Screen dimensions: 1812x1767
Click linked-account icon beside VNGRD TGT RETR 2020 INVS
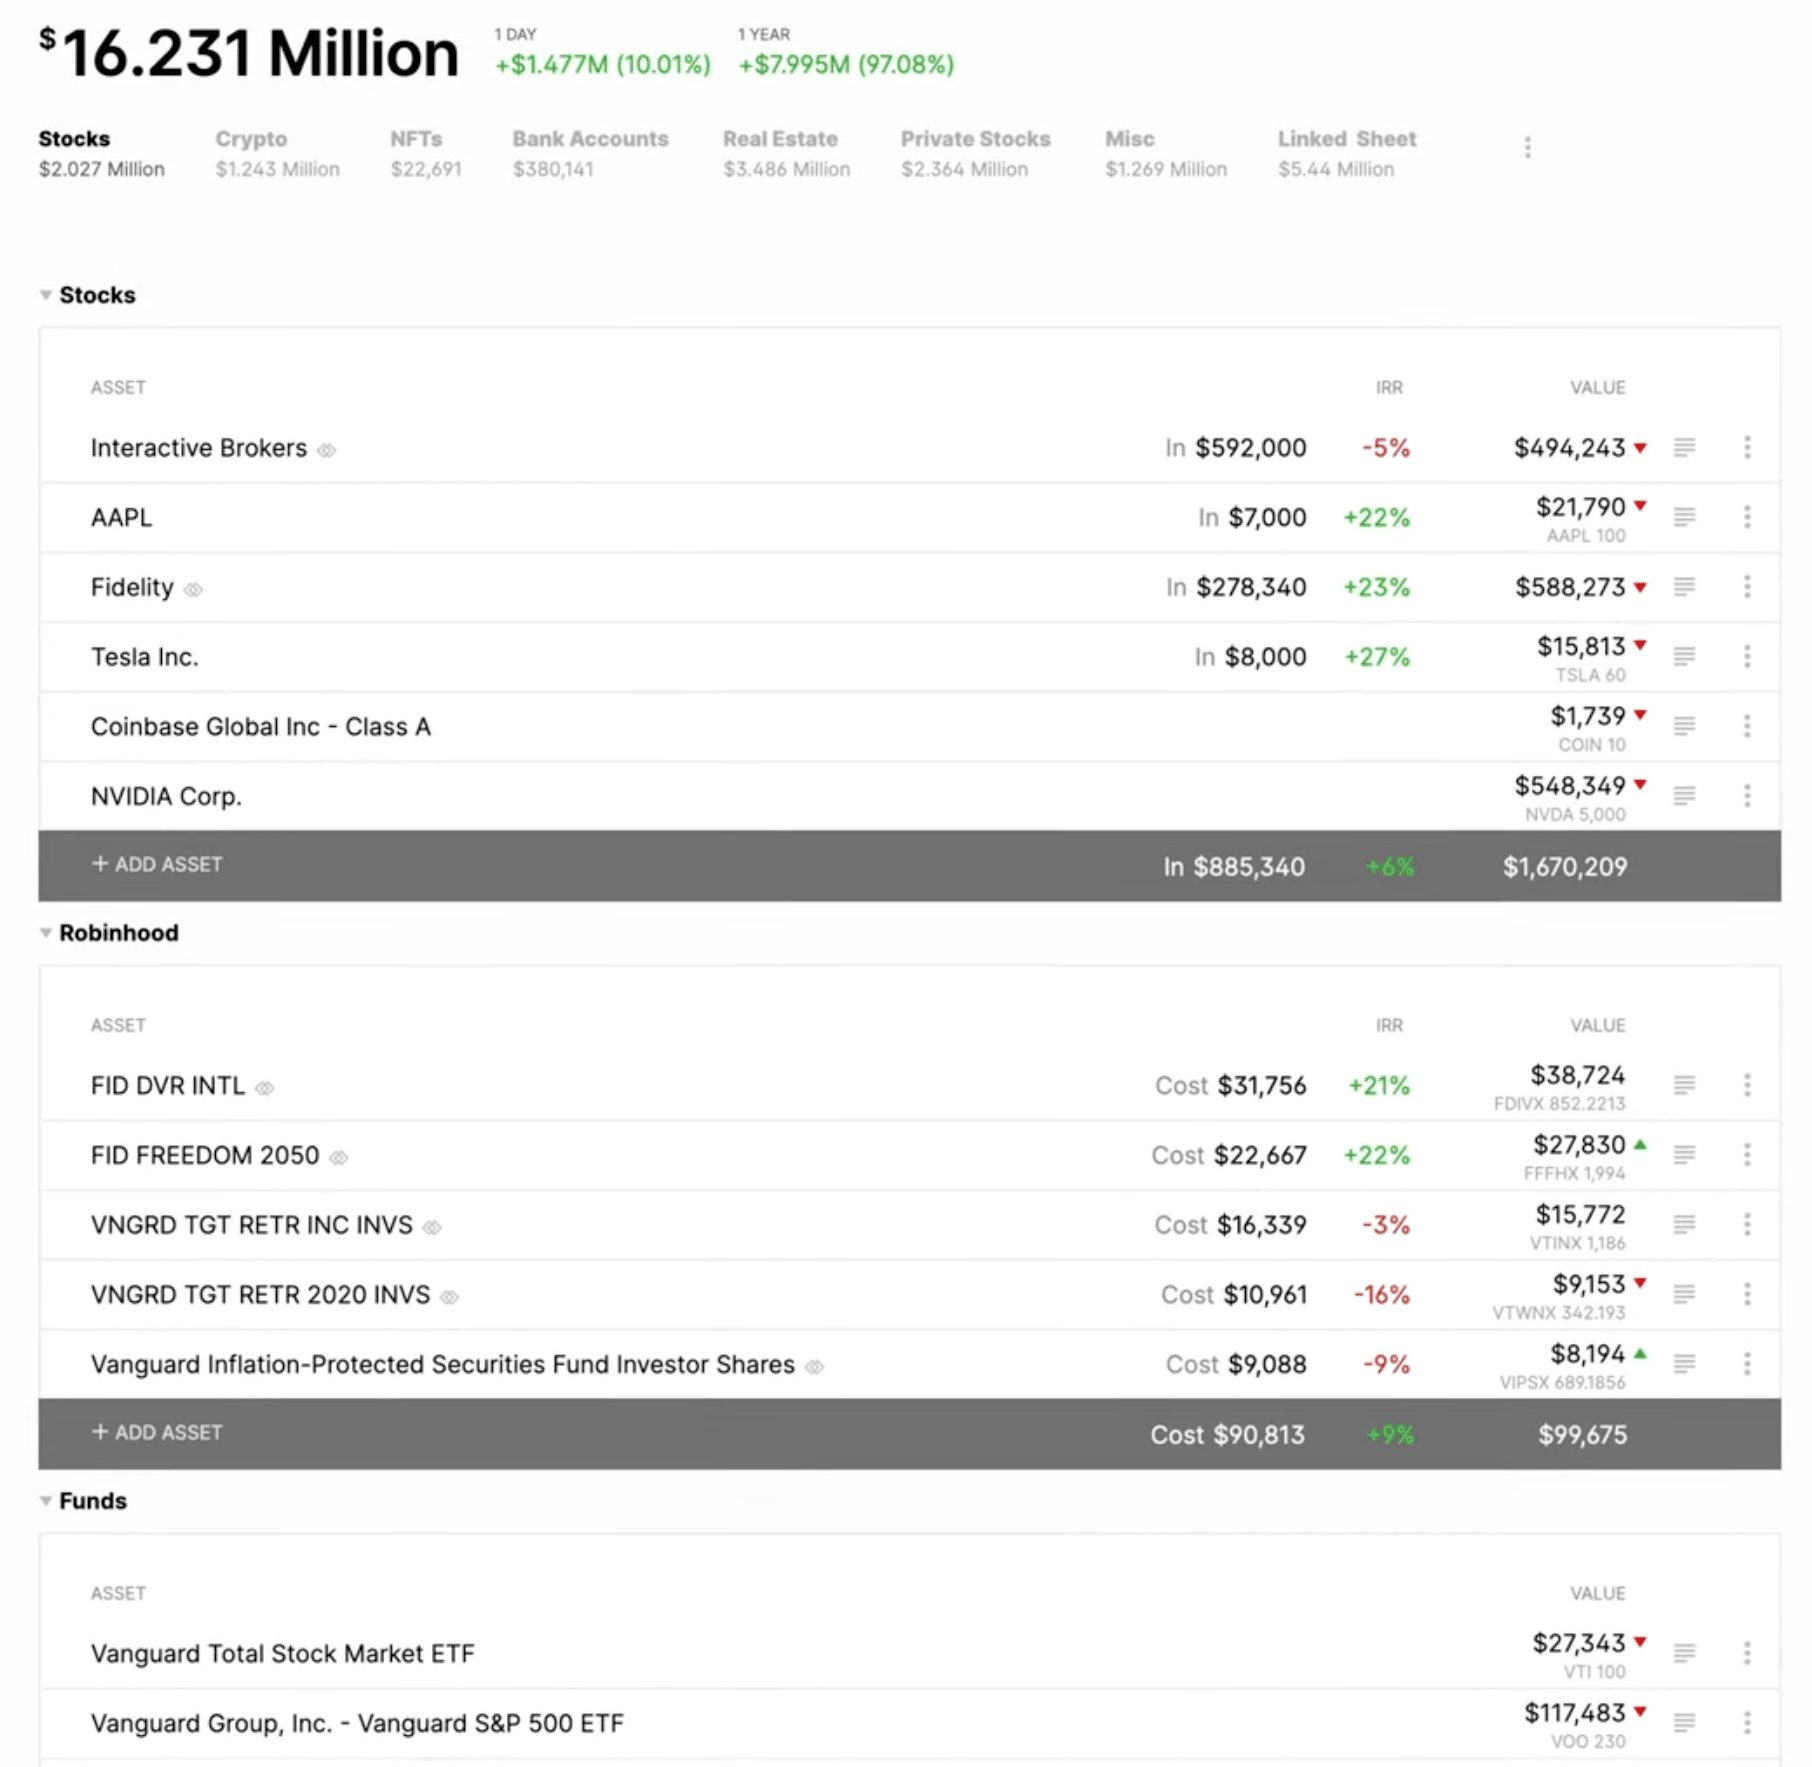point(450,1297)
